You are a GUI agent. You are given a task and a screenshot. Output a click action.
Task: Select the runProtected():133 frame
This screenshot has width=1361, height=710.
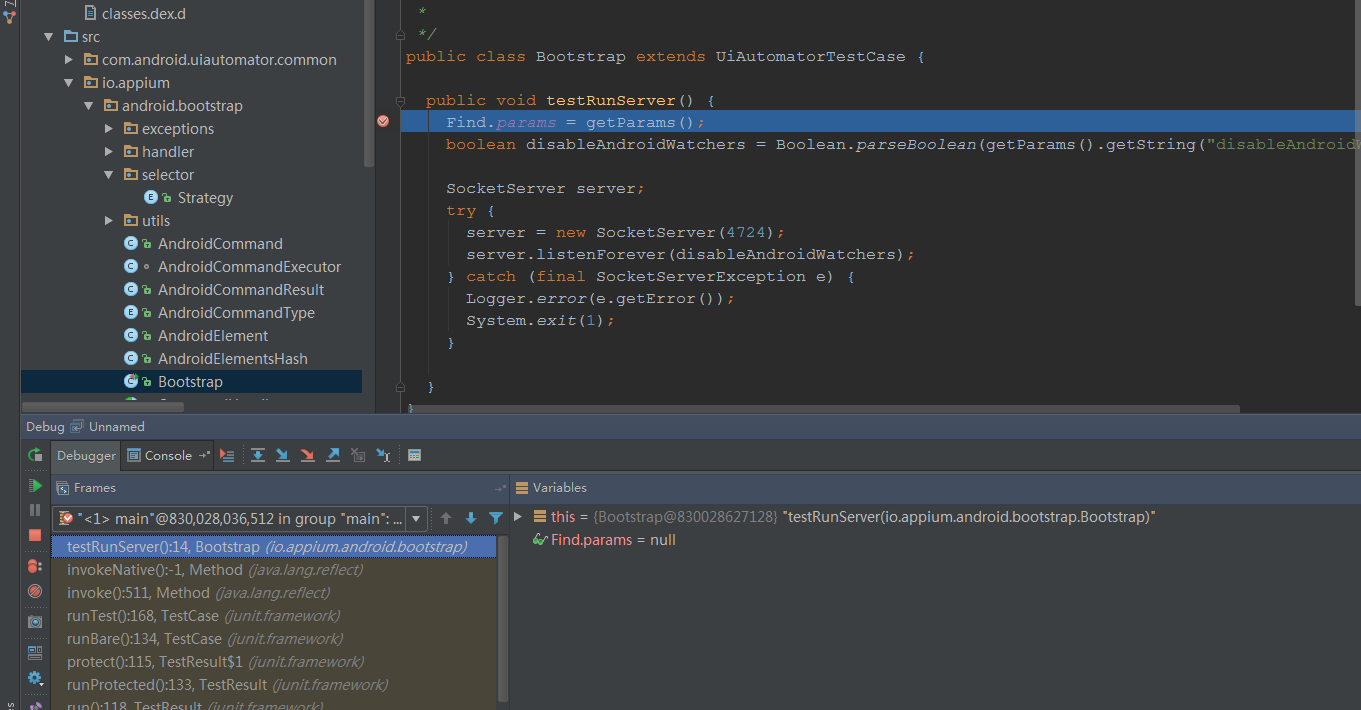pos(274,685)
